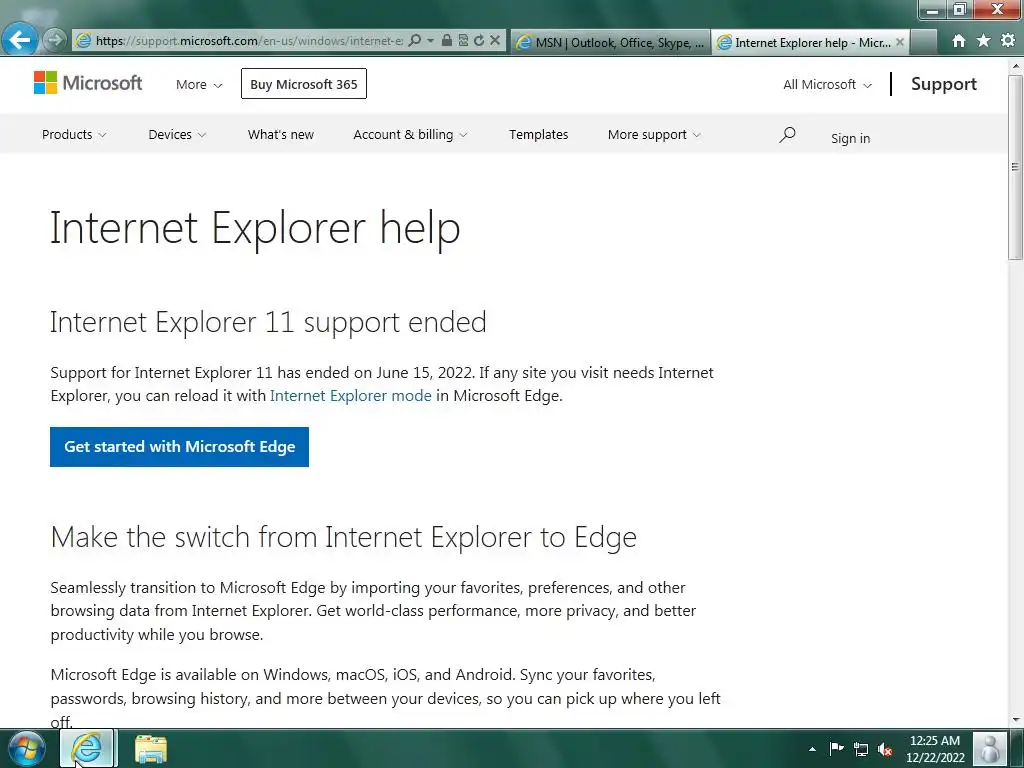
Task: Click the network tray icon
Action: coord(861,749)
